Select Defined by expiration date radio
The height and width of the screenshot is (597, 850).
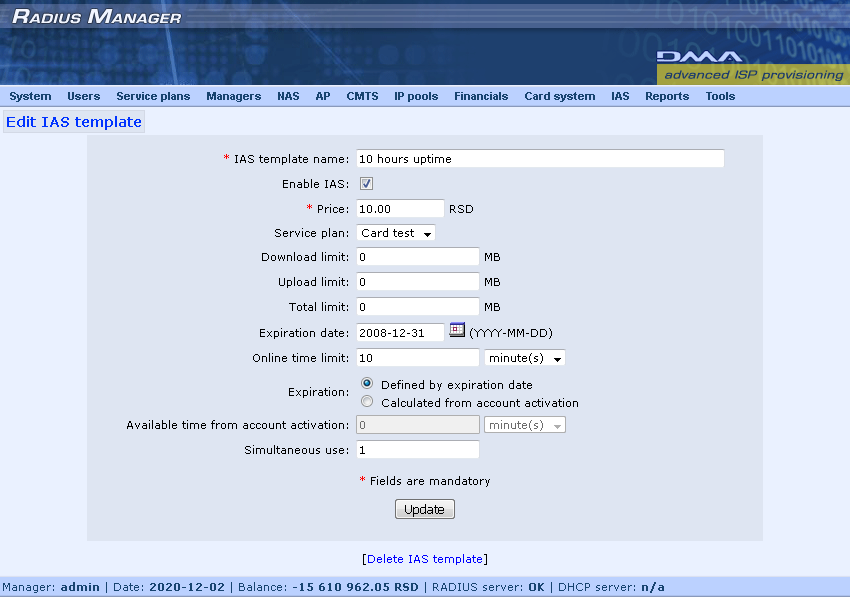tap(367, 383)
